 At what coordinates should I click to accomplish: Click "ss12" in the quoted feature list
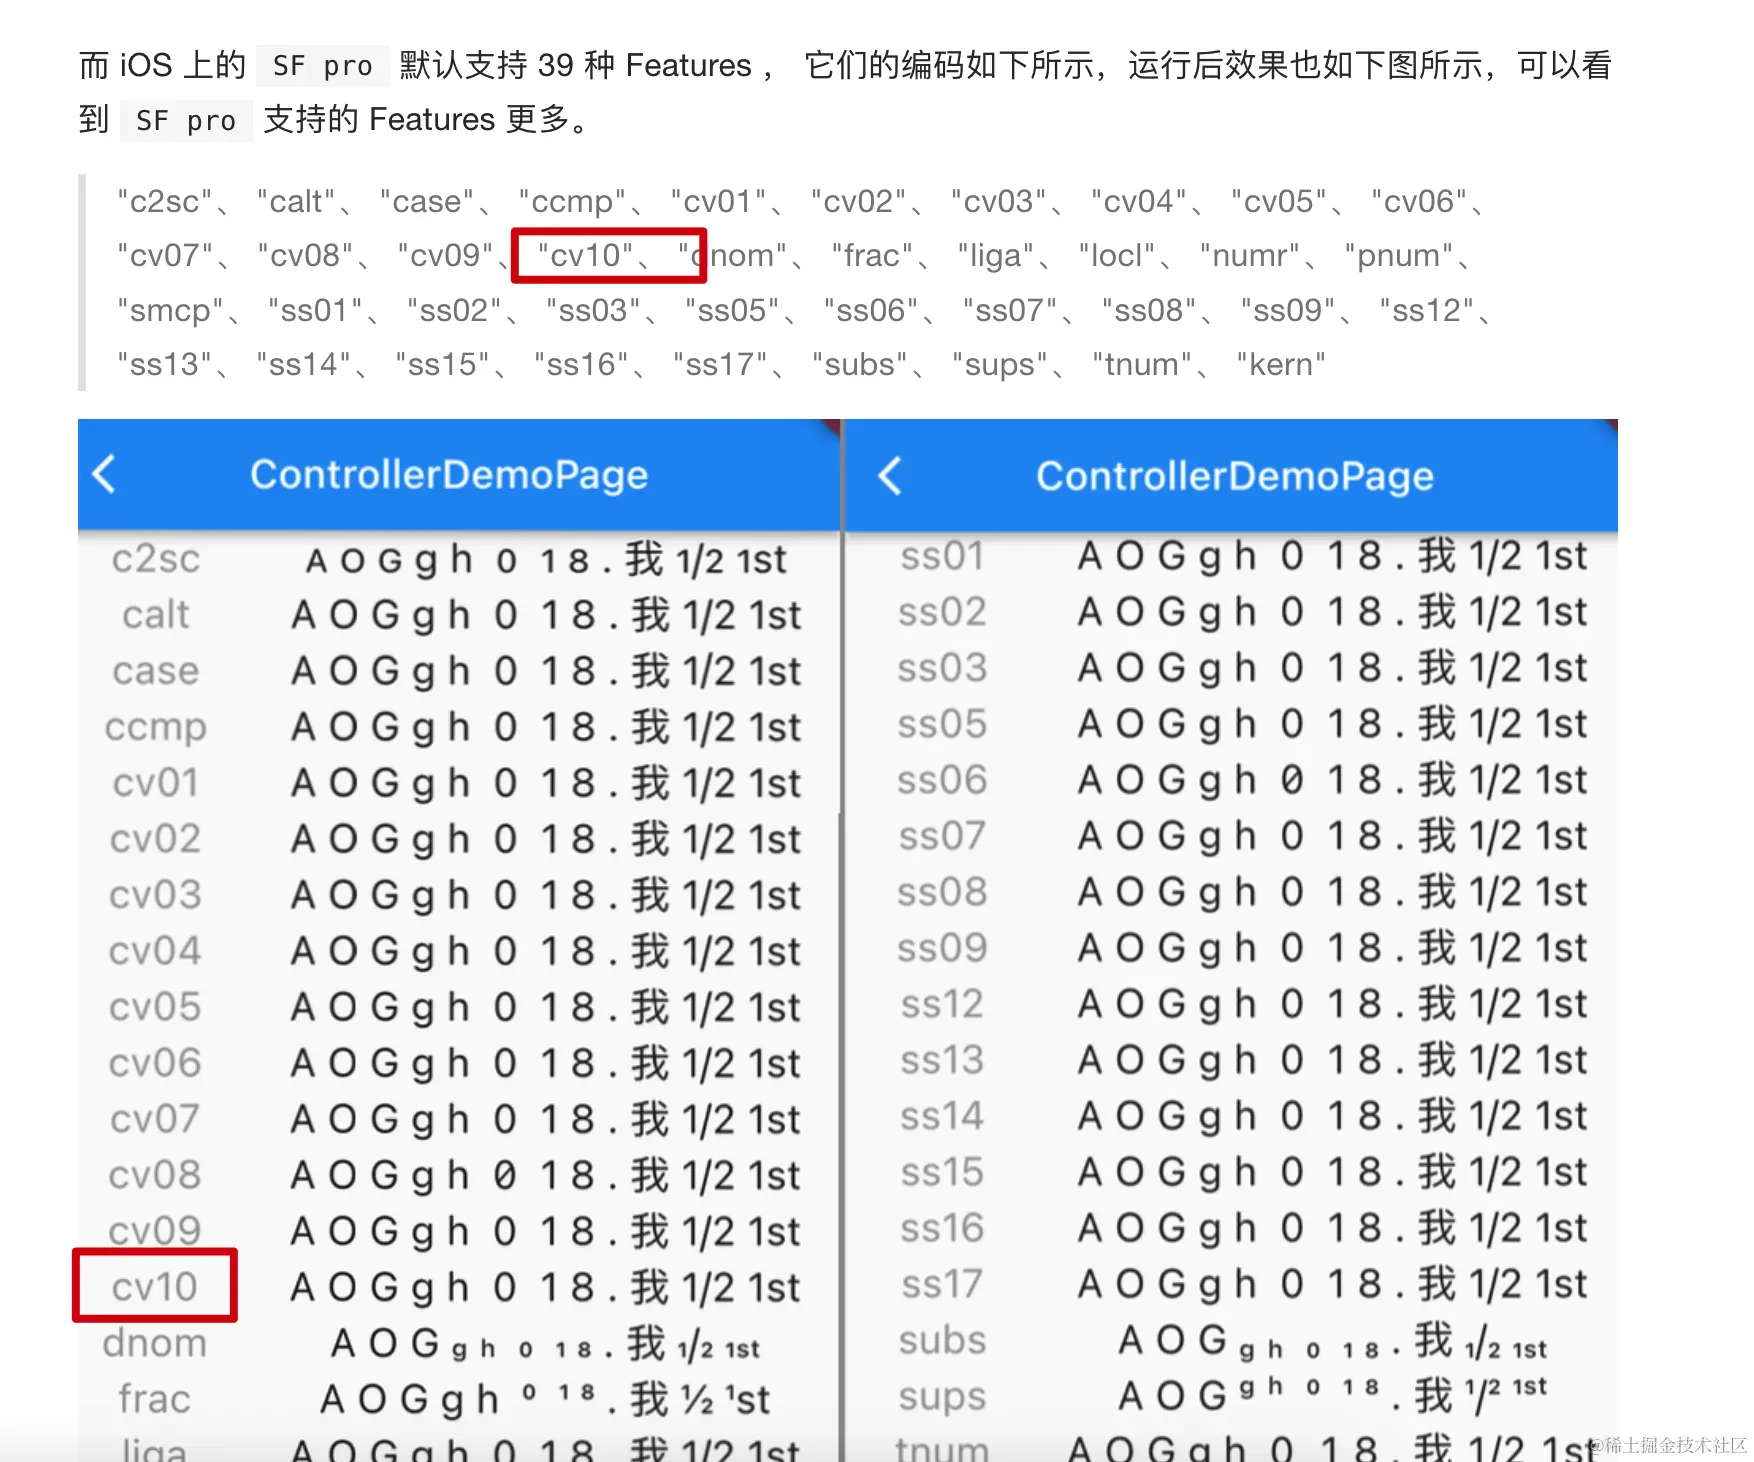[x=1427, y=311]
